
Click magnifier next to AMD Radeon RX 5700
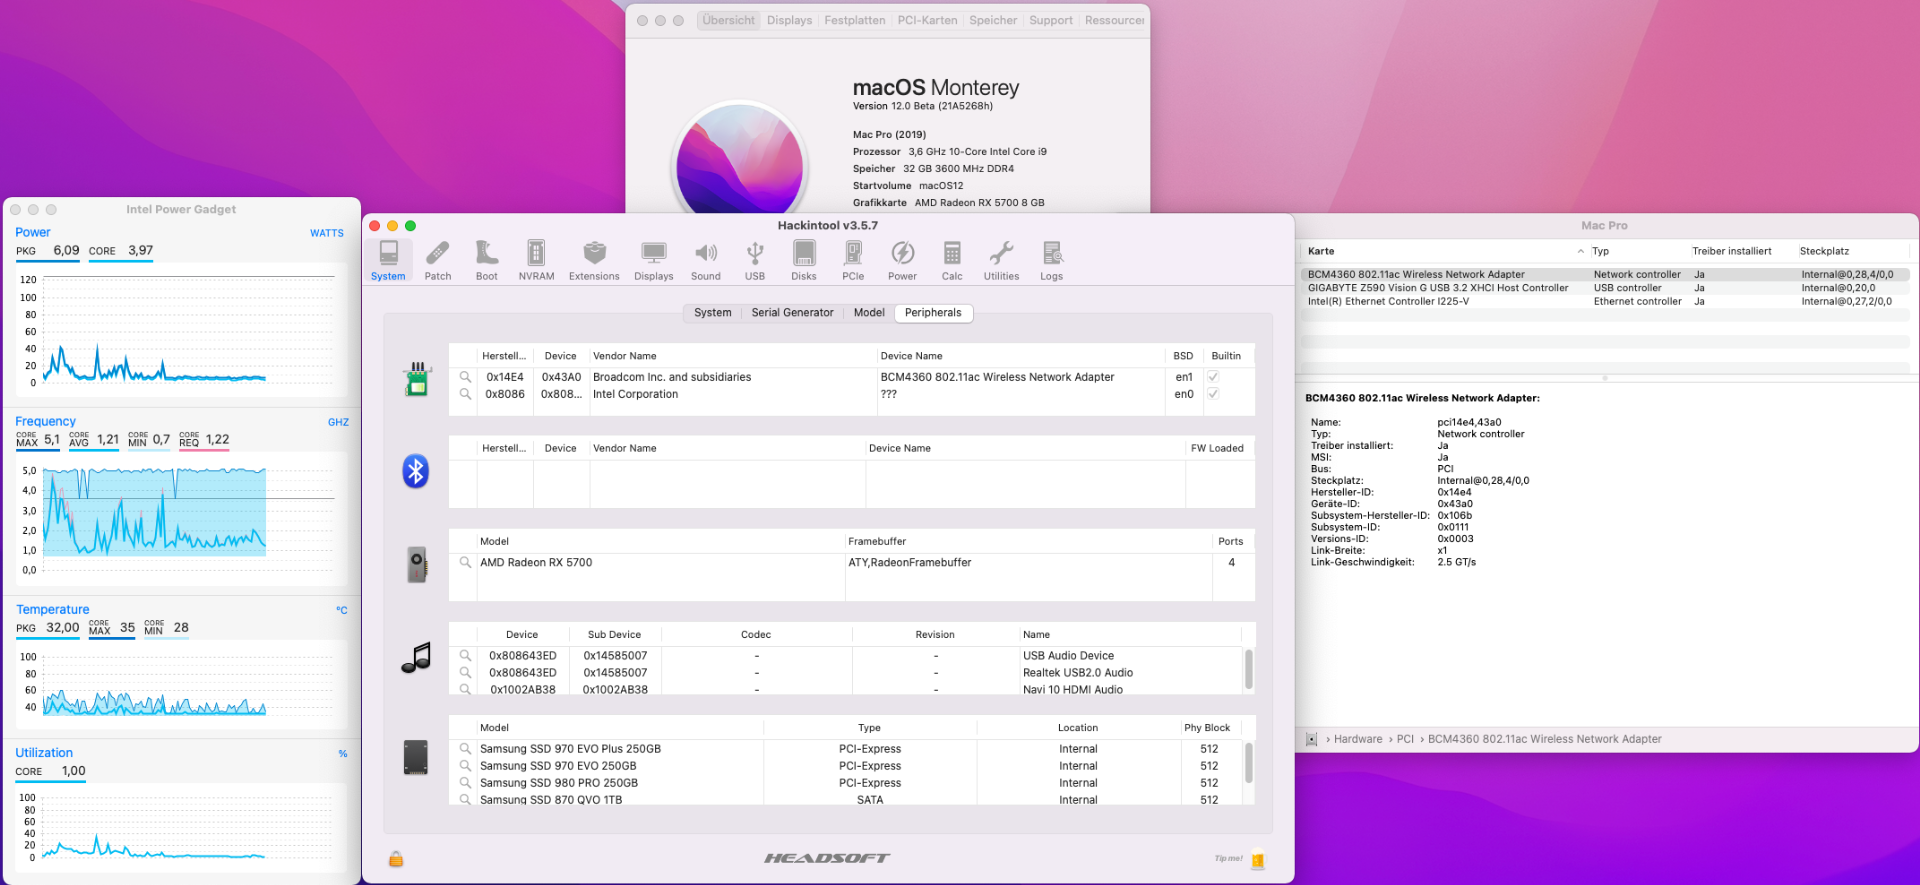tap(465, 563)
